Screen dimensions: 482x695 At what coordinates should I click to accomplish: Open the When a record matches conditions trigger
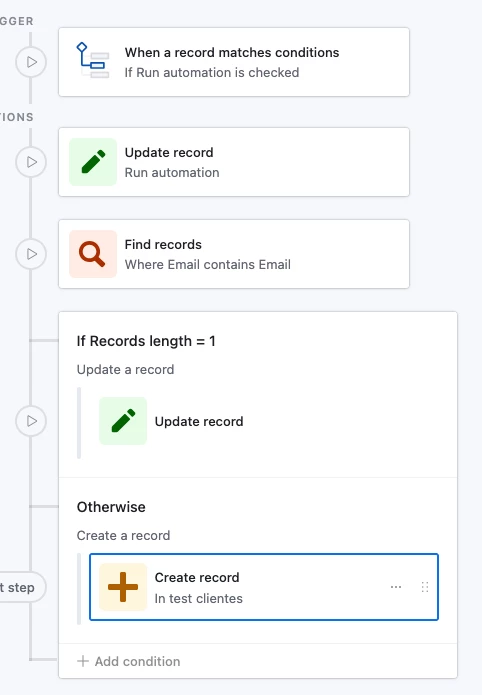tap(234, 62)
